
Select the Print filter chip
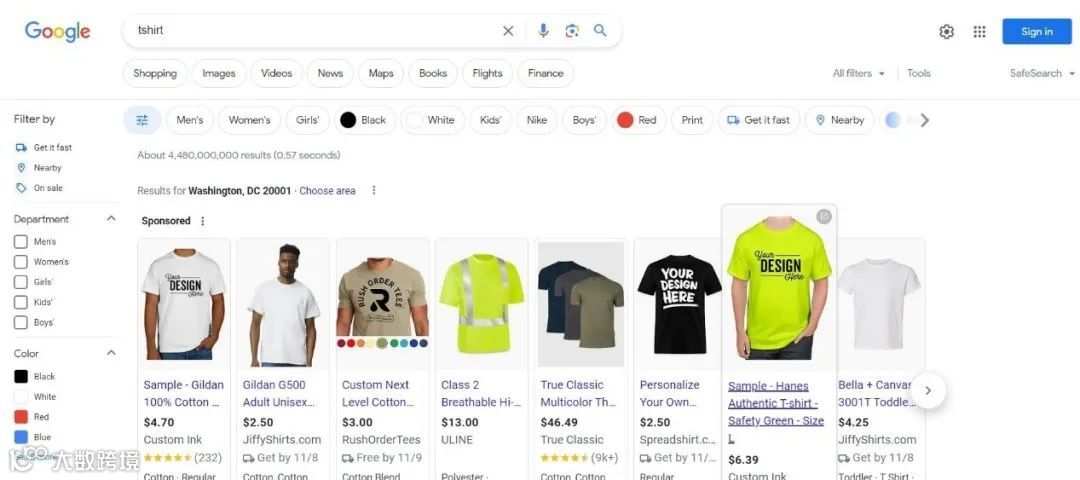coord(692,120)
